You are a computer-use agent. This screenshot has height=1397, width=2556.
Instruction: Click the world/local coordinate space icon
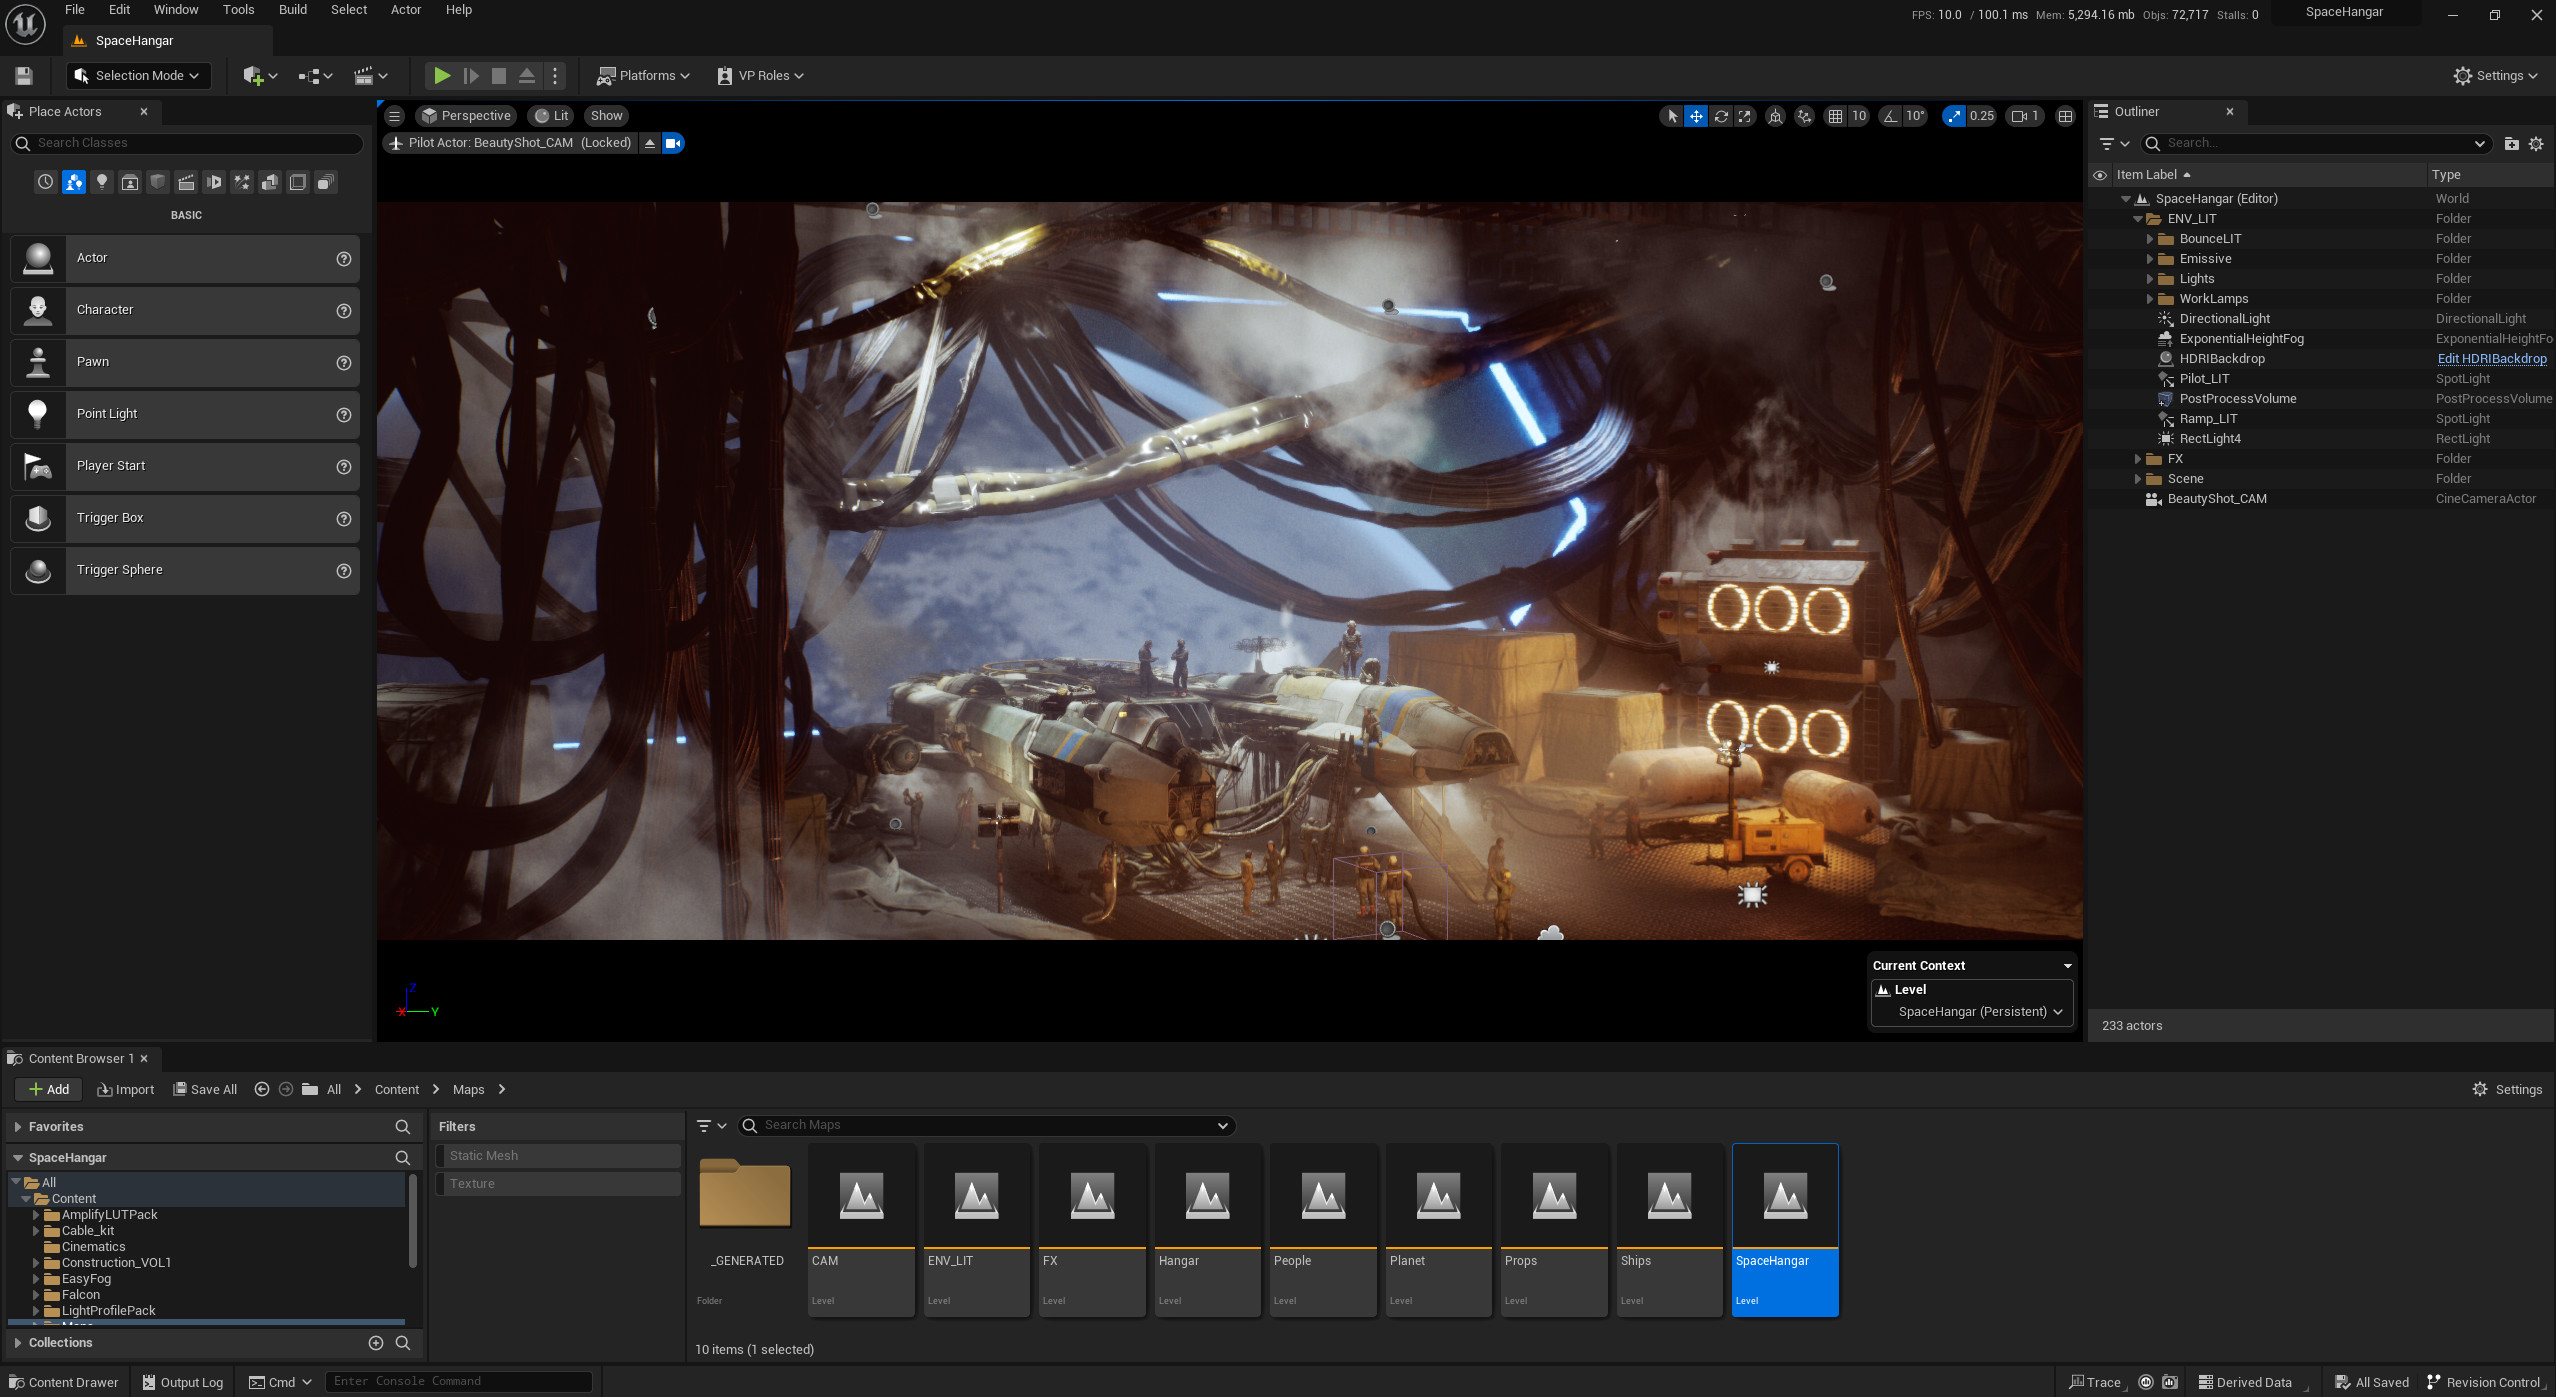tap(1775, 116)
